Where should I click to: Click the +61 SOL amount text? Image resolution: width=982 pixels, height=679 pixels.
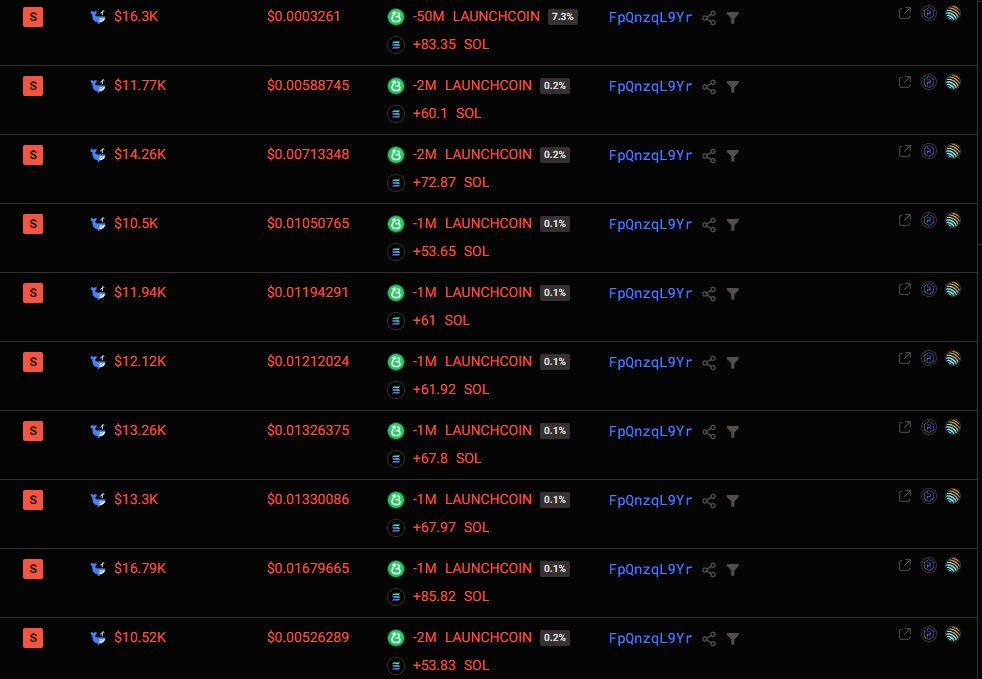point(440,321)
